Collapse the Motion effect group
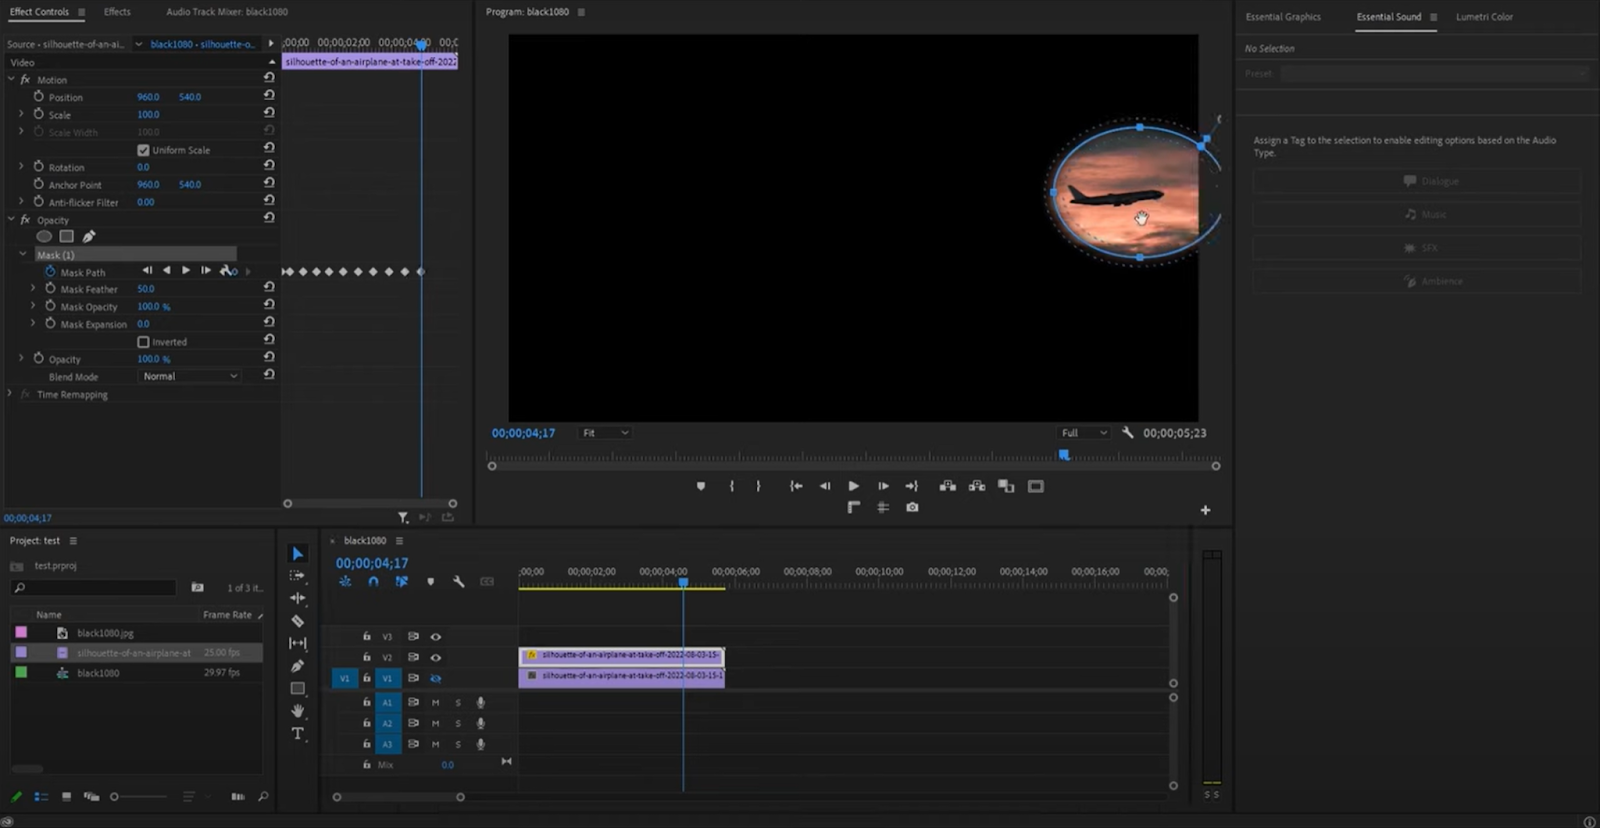This screenshot has height=828, width=1600. tap(11, 79)
